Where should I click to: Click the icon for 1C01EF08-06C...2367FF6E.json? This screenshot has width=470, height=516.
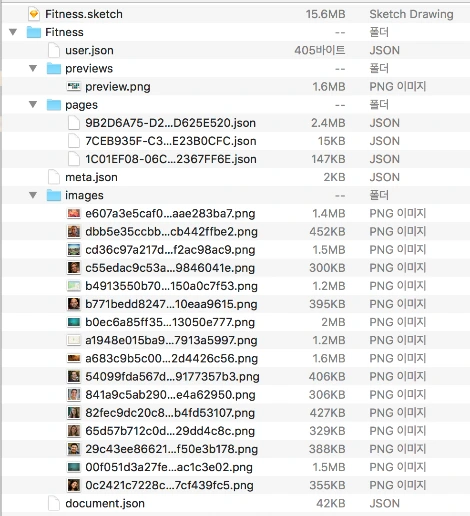(x=74, y=159)
